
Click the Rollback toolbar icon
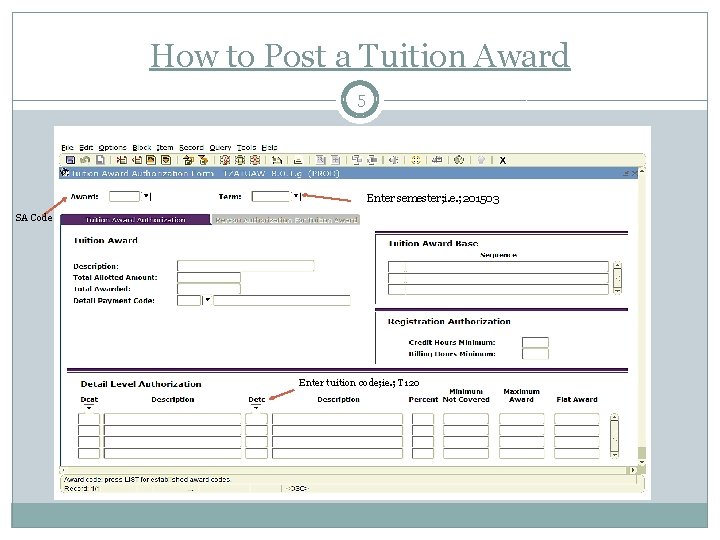pyautogui.click(x=85, y=160)
